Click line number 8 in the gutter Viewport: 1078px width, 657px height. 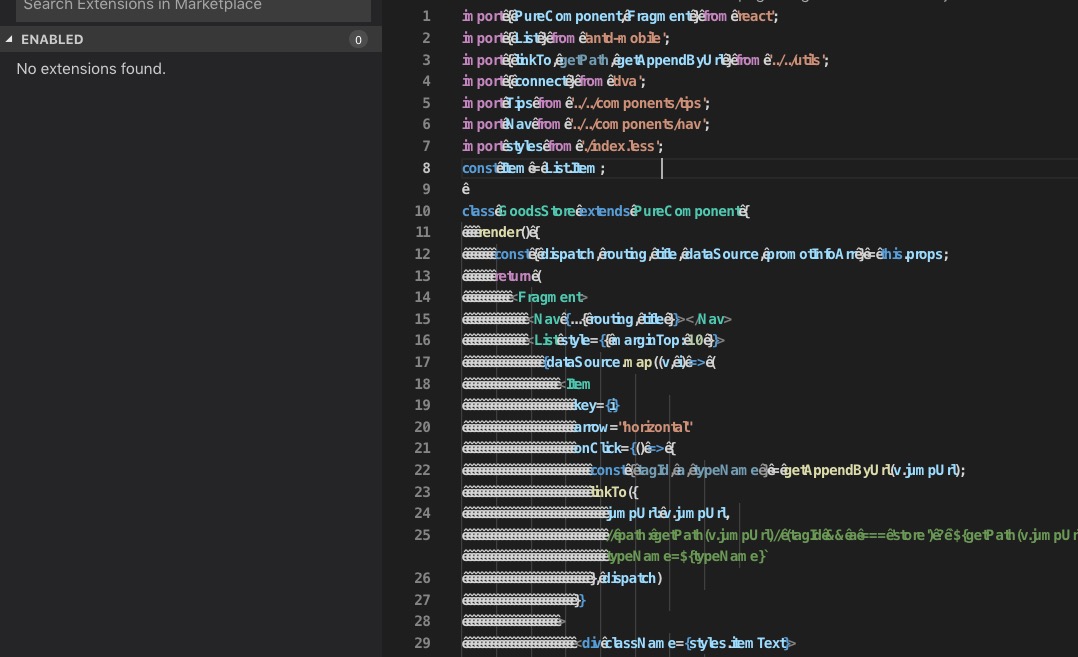(426, 168)
